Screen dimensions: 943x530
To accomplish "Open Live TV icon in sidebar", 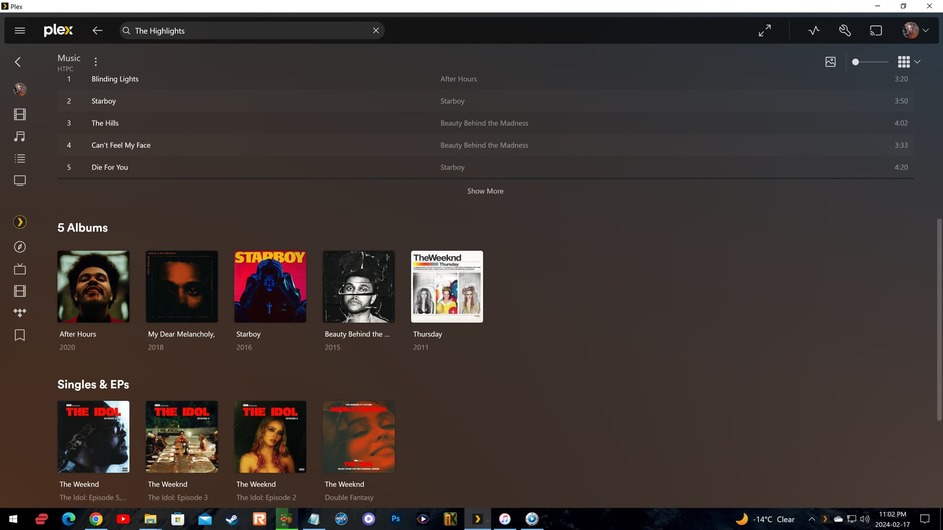I will pos(20,269).
